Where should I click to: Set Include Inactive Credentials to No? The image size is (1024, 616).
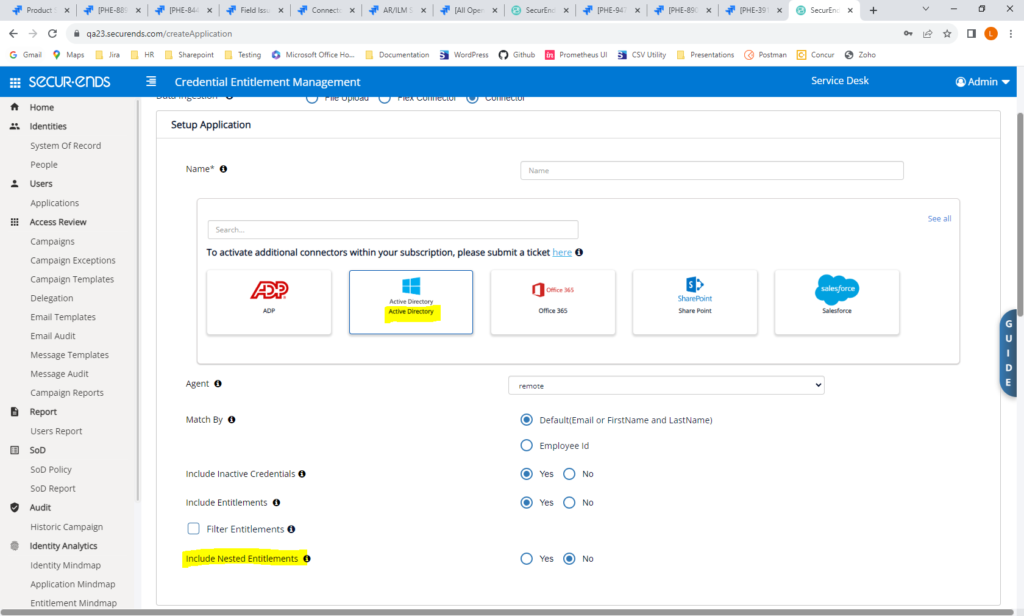point(569,474)
